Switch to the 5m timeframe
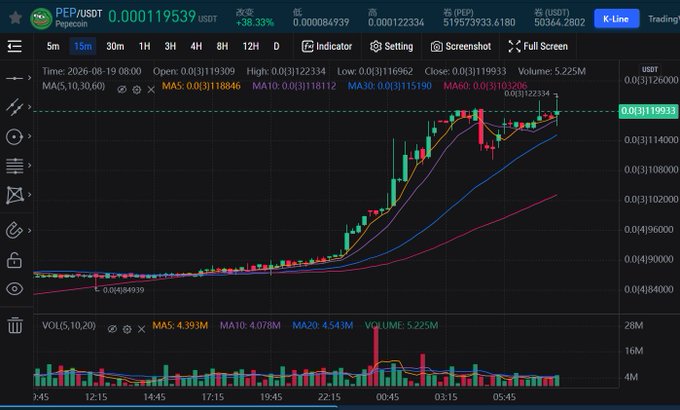Screen dimensions: 680x410 [x=53, y=46]
